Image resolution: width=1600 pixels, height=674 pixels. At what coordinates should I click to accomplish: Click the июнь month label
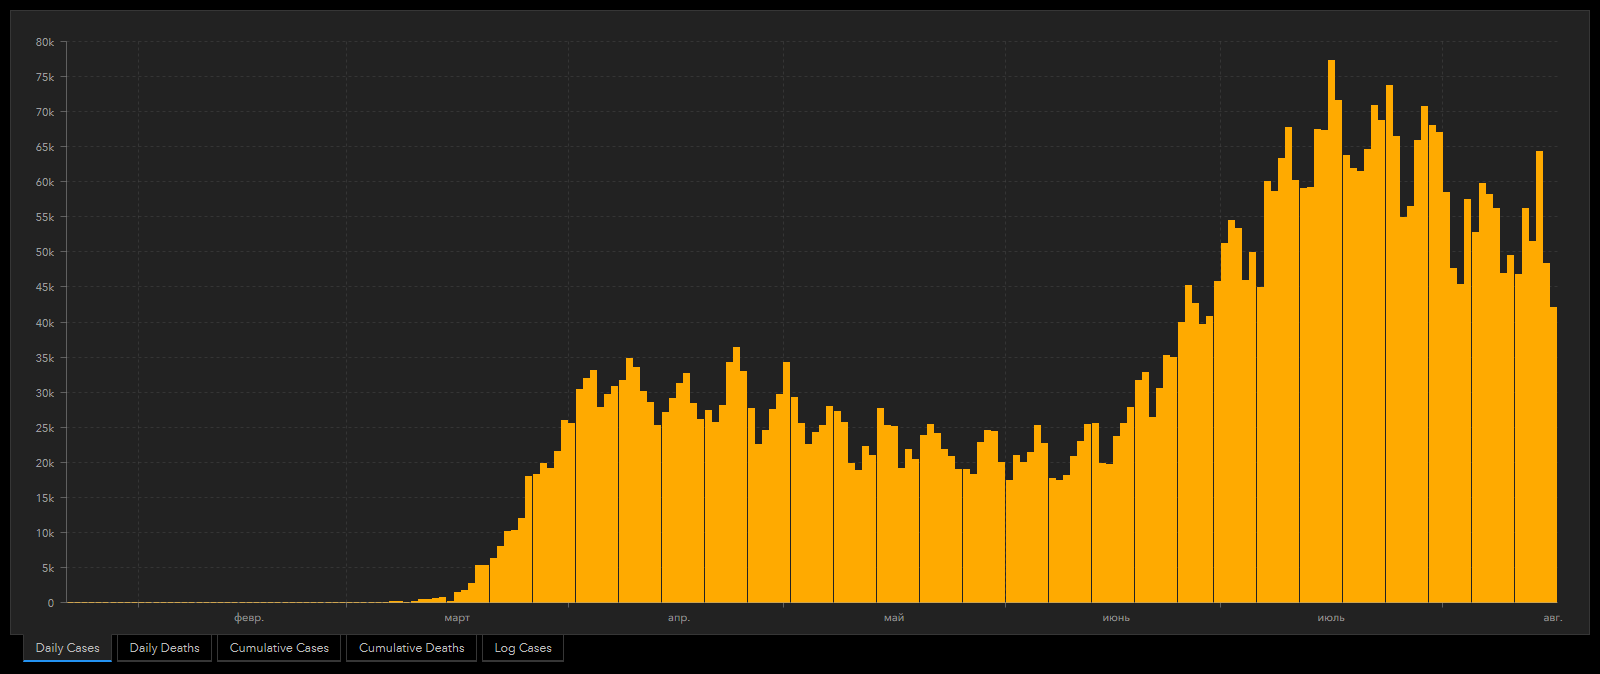(1116, 618)
